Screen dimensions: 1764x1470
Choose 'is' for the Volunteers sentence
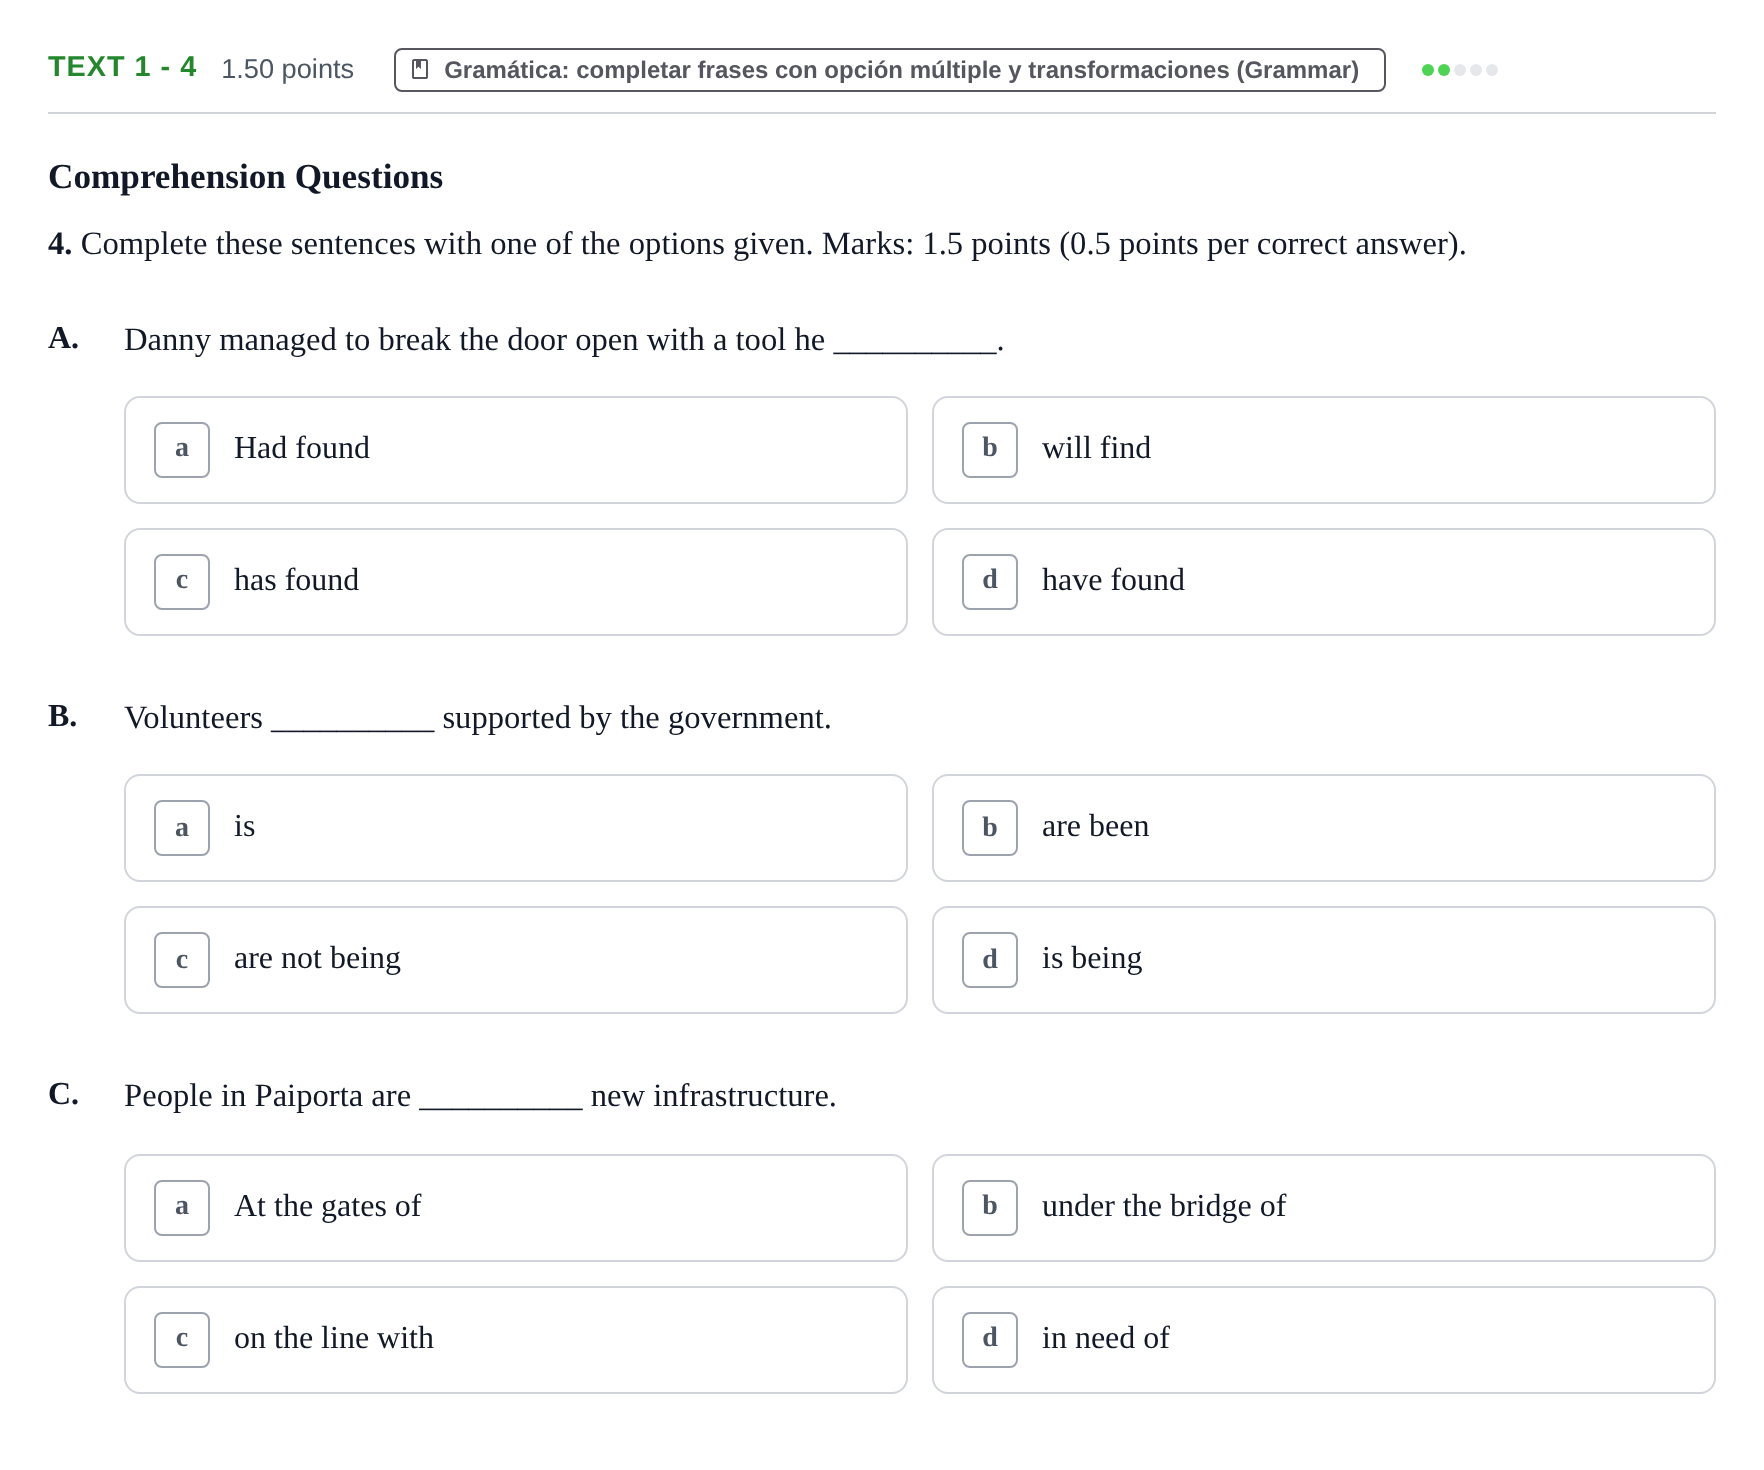click(515, 828)
